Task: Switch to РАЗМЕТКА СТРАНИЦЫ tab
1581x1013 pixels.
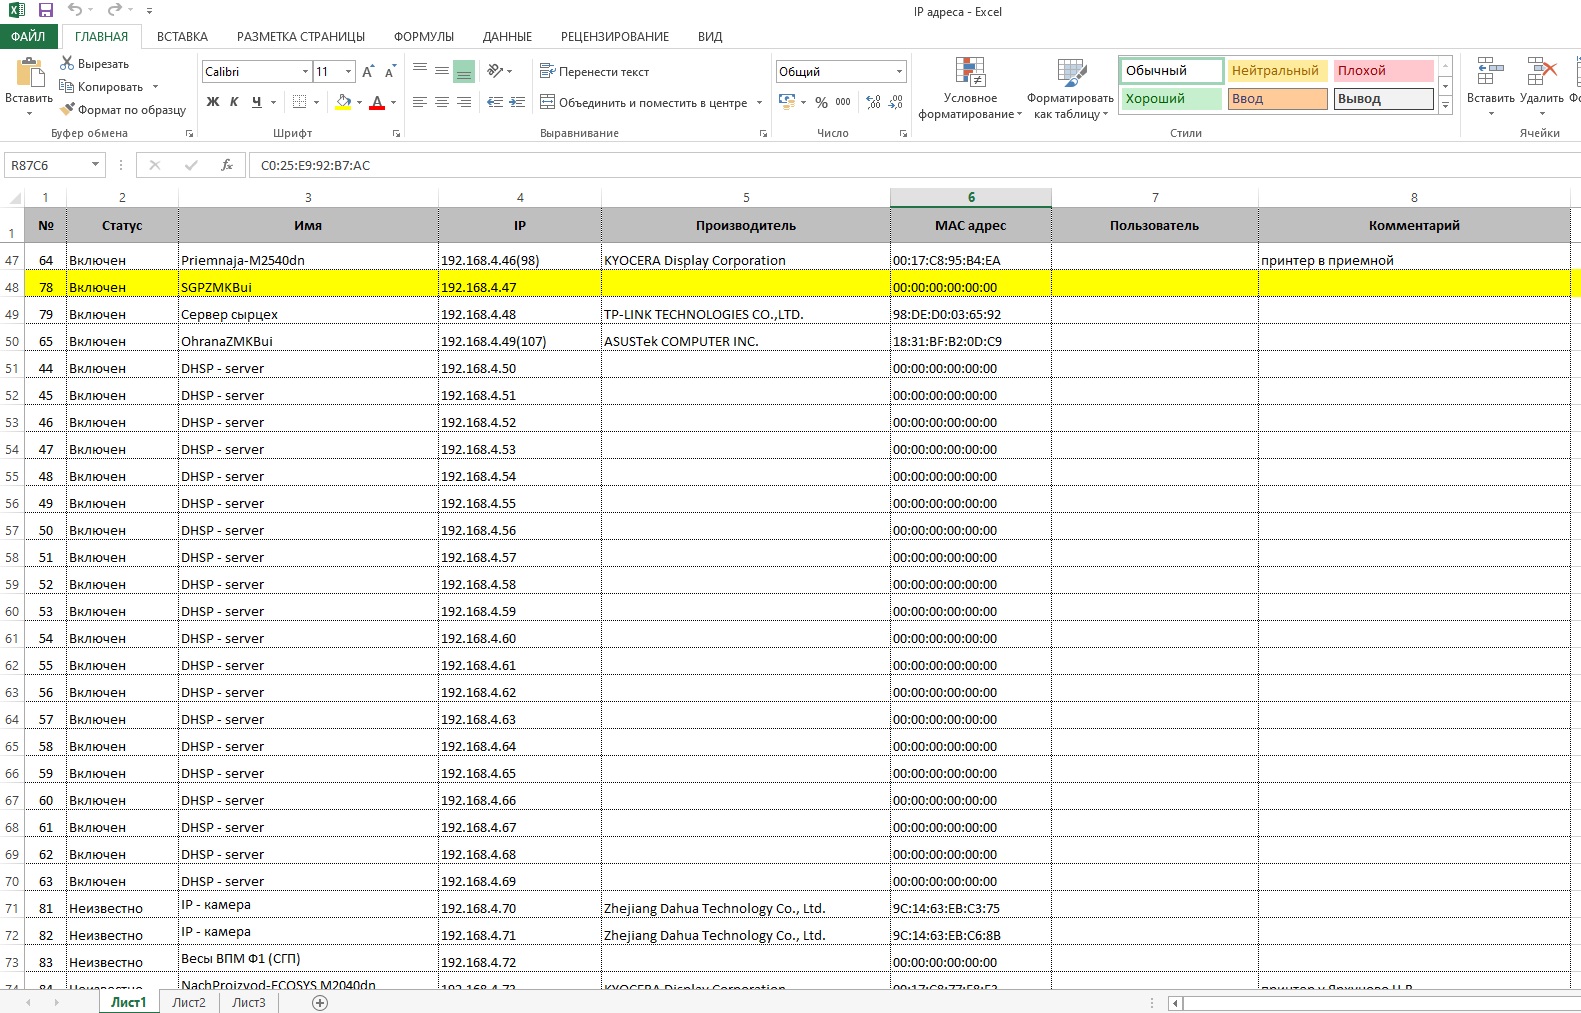Action: coord(301,36)
